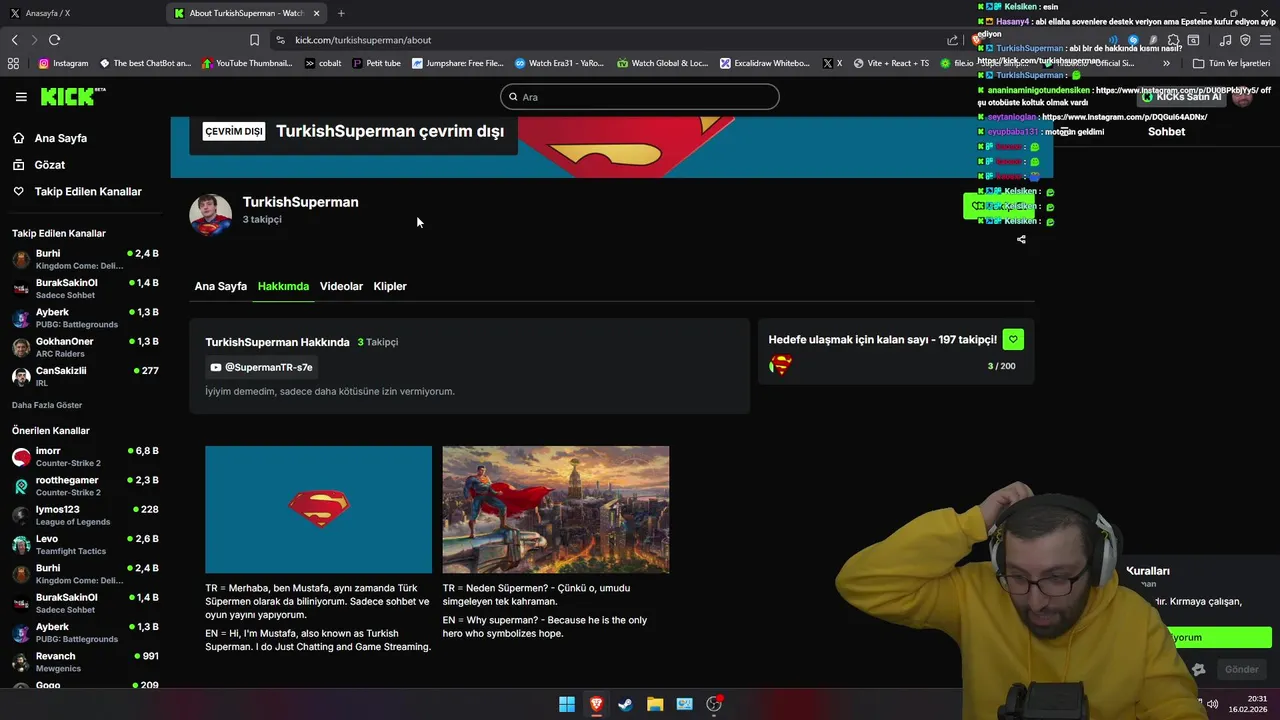Image resolution: width=1280 pixels, height=720 pixels.
Task: Open the Windows Start button
Action: [567, 704]
